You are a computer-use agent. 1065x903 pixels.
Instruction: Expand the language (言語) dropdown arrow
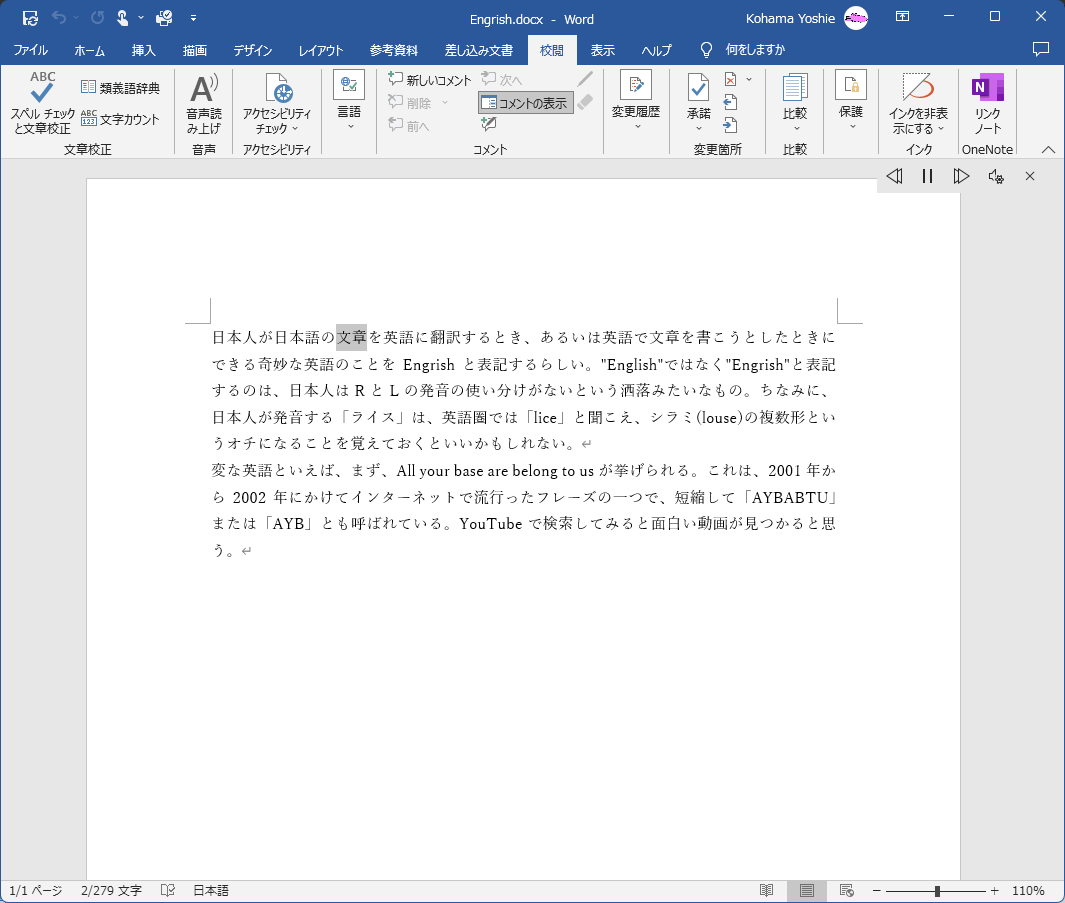350,126
